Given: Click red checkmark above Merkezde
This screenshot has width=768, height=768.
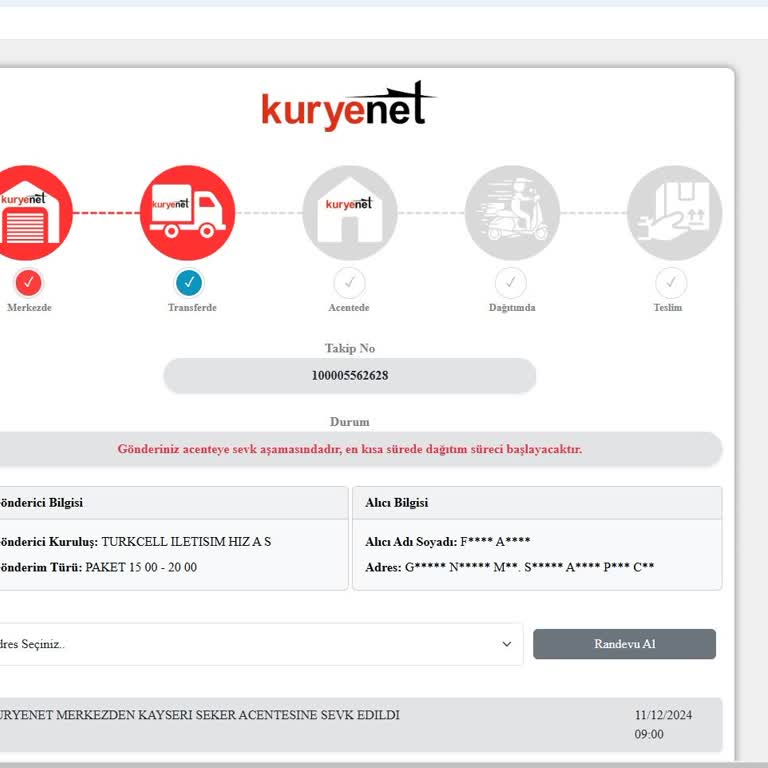Looking at the screenshot, I should 29,283.
